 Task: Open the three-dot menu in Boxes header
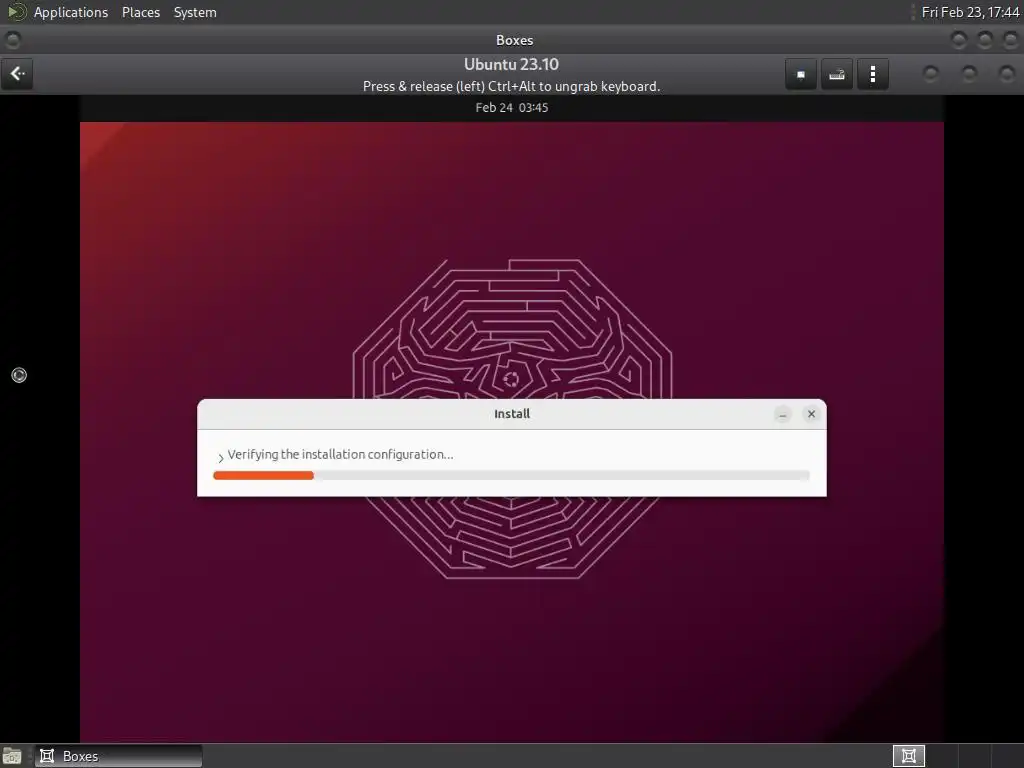872,74
